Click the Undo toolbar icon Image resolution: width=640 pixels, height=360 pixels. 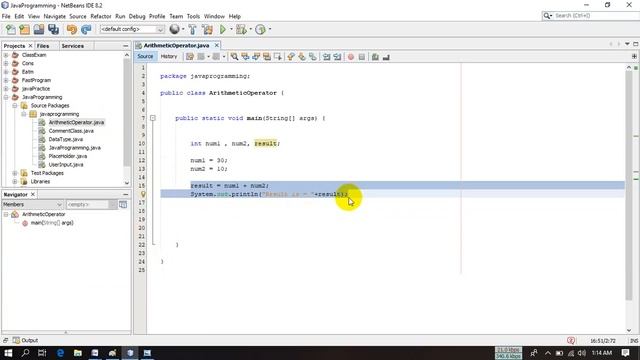[72, 29]
